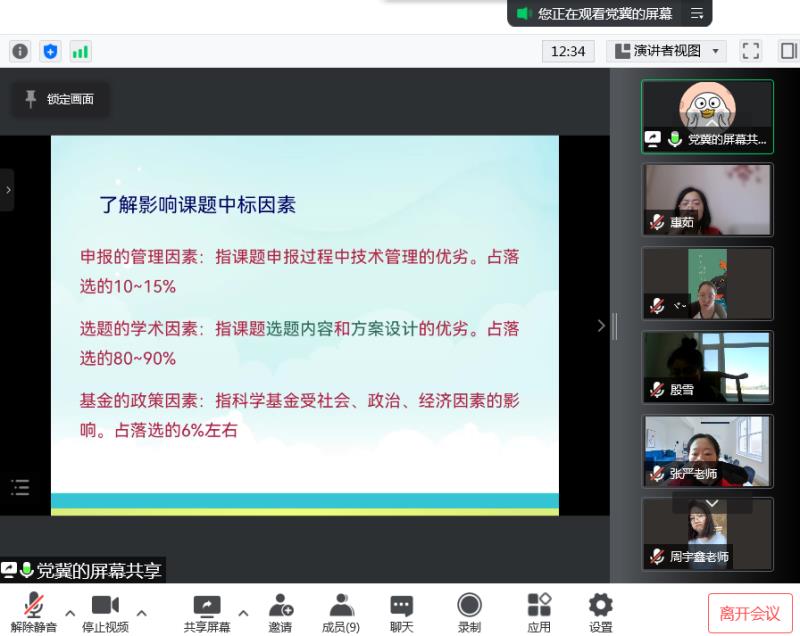Click the blue security shield icon

[50, 51]
